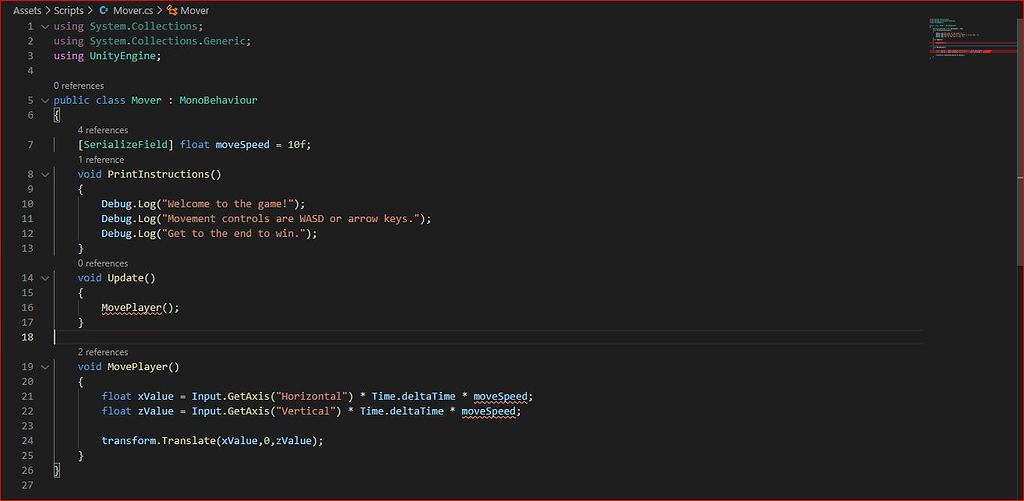Screen dimensions: 1024x501
Task: Open the '1 reference' code lens
Action: point(101,159)
